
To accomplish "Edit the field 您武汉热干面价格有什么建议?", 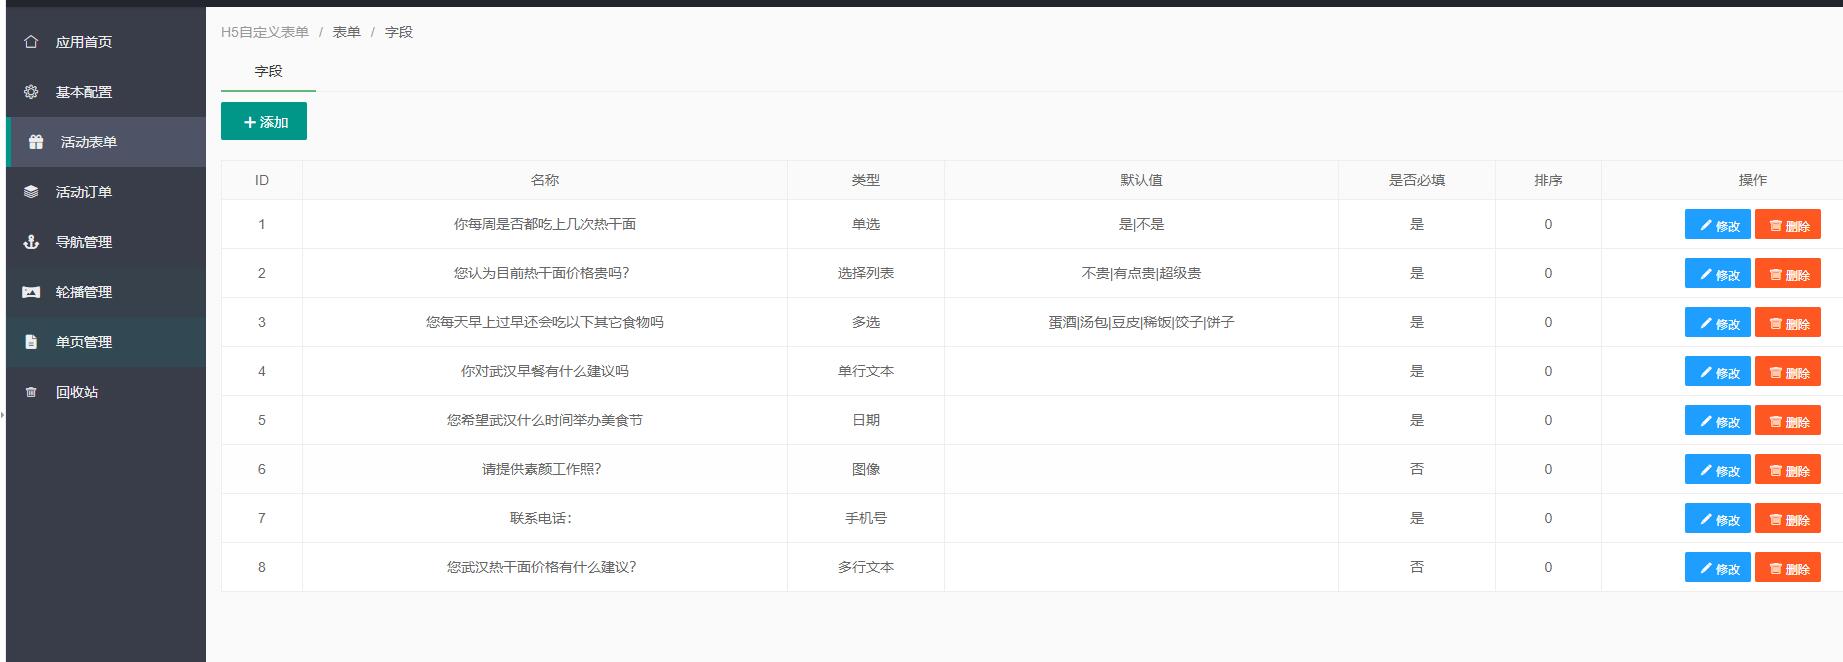I will click(x=1717, y=568).
